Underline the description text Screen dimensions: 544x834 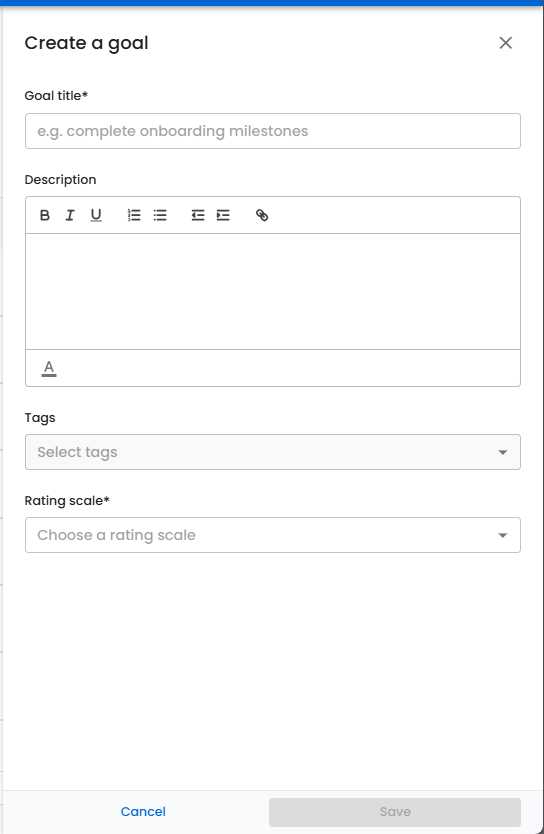[x=96, y=215]
